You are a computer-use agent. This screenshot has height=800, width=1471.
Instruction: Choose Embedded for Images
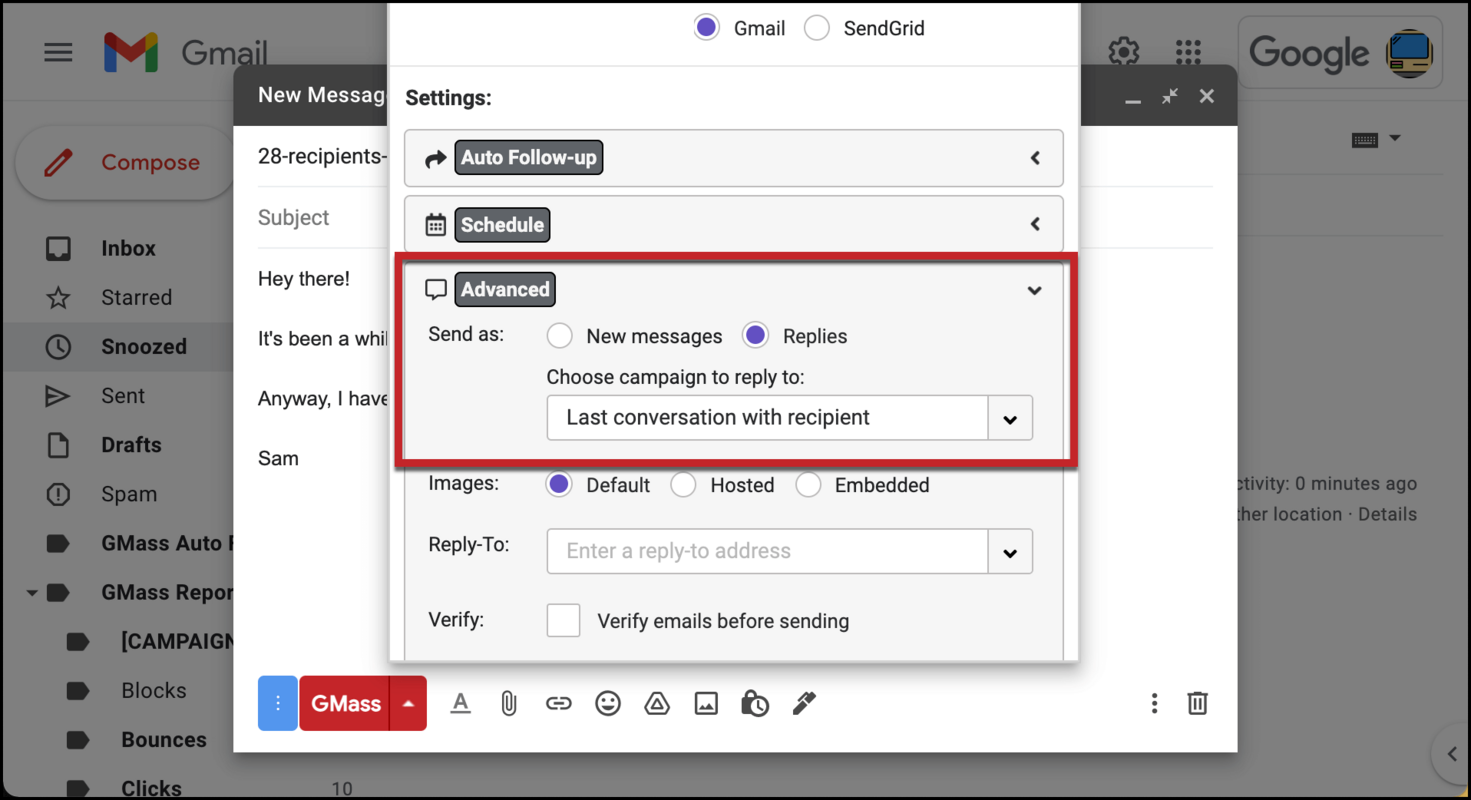click(808, 484)
